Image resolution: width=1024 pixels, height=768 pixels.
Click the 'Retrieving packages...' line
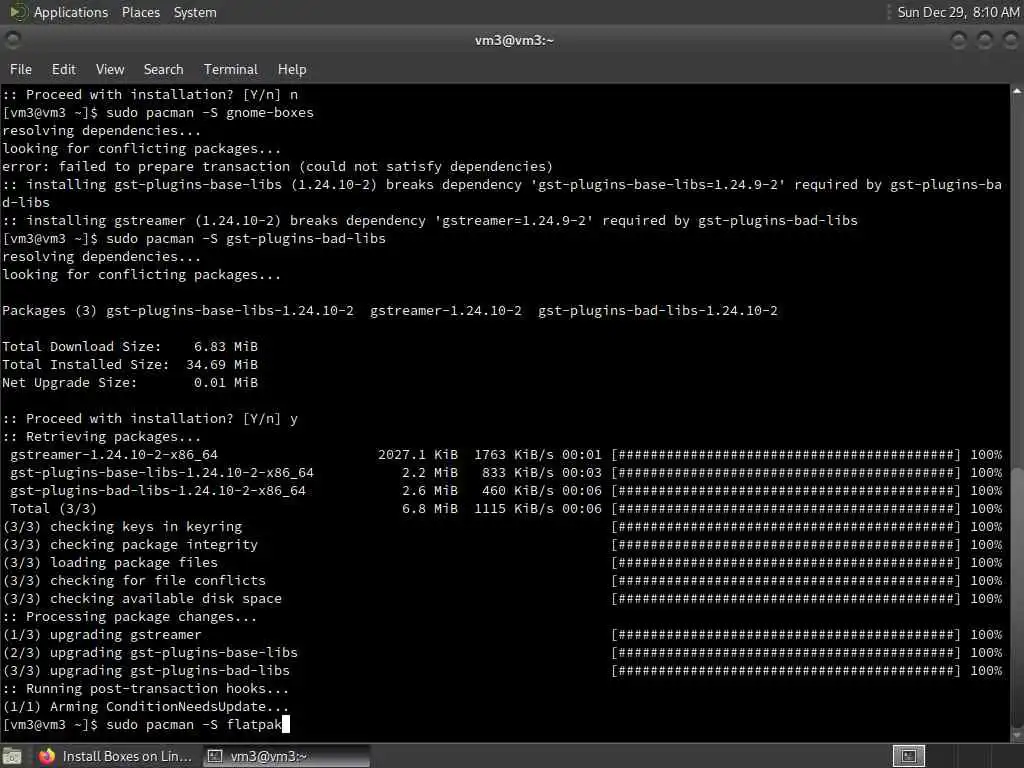click(102, 436)
